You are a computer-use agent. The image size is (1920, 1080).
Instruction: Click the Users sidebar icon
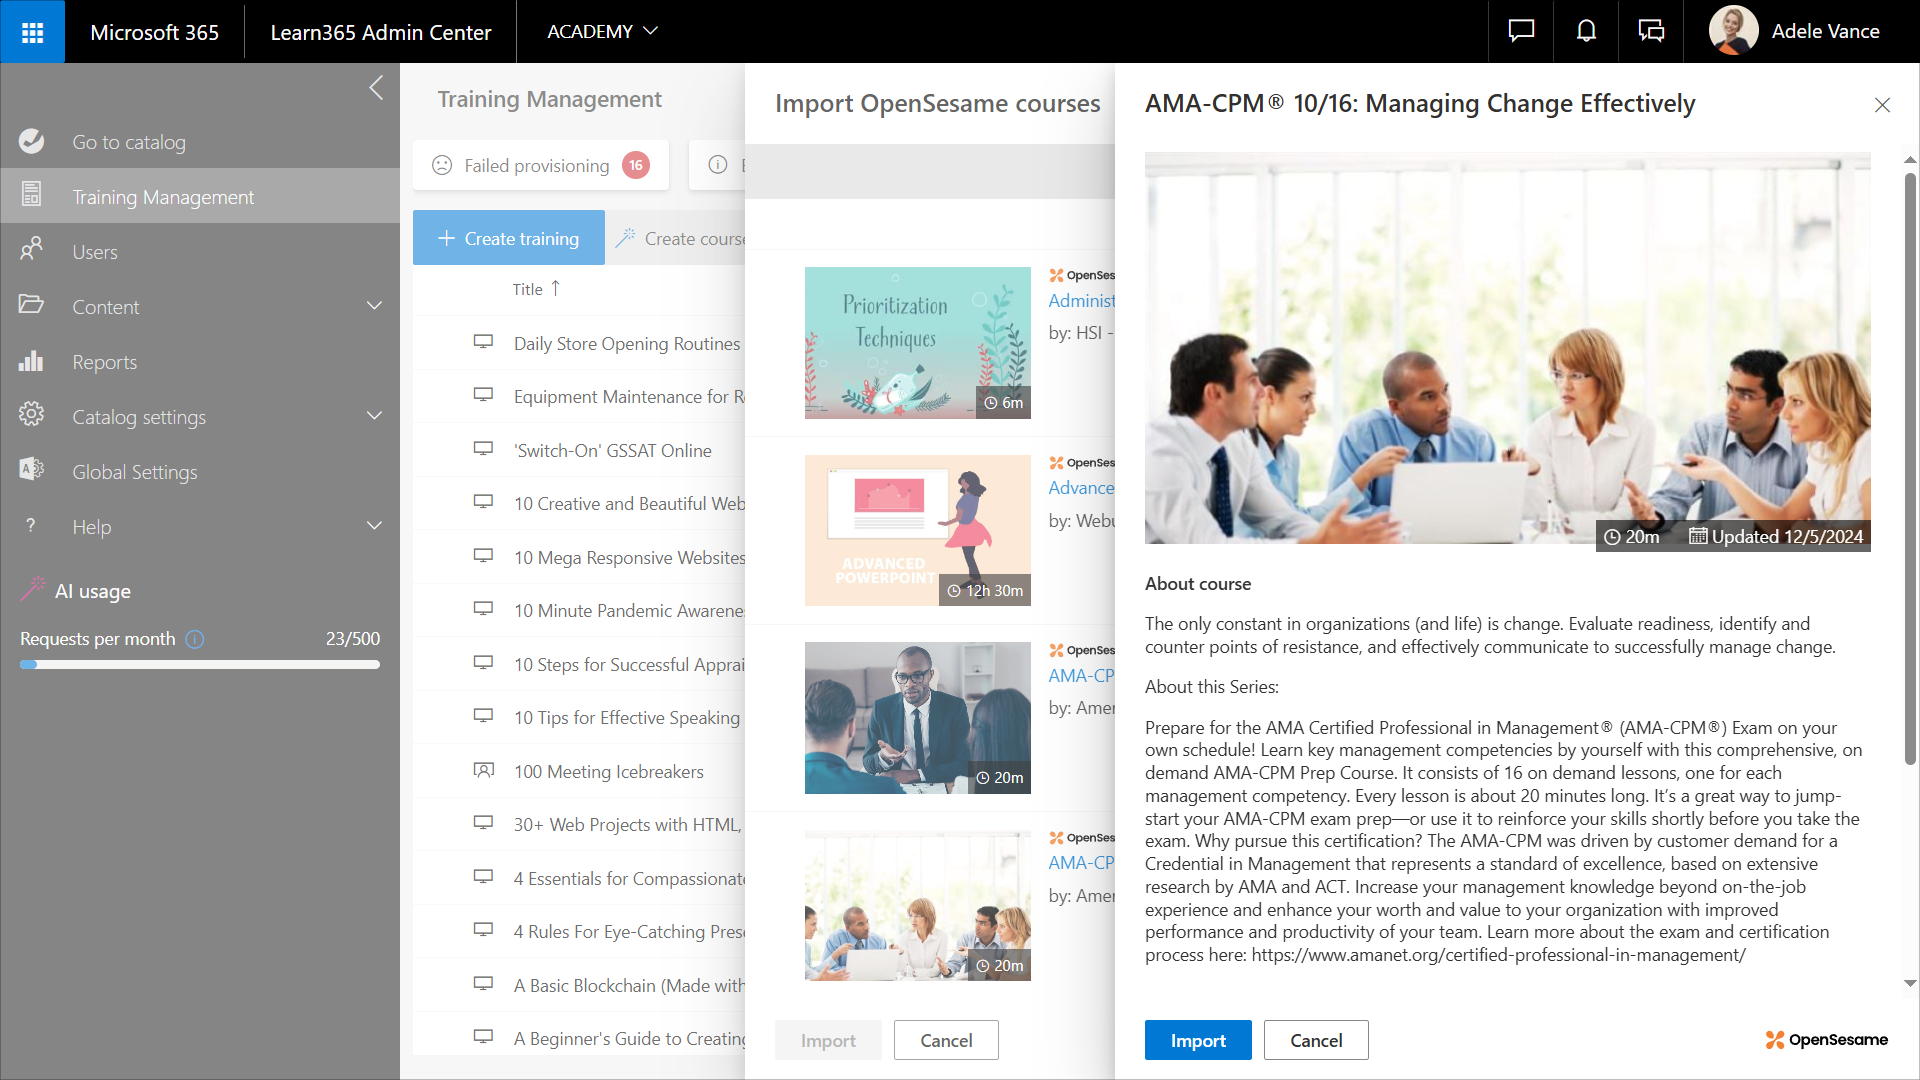coord(32,250)
